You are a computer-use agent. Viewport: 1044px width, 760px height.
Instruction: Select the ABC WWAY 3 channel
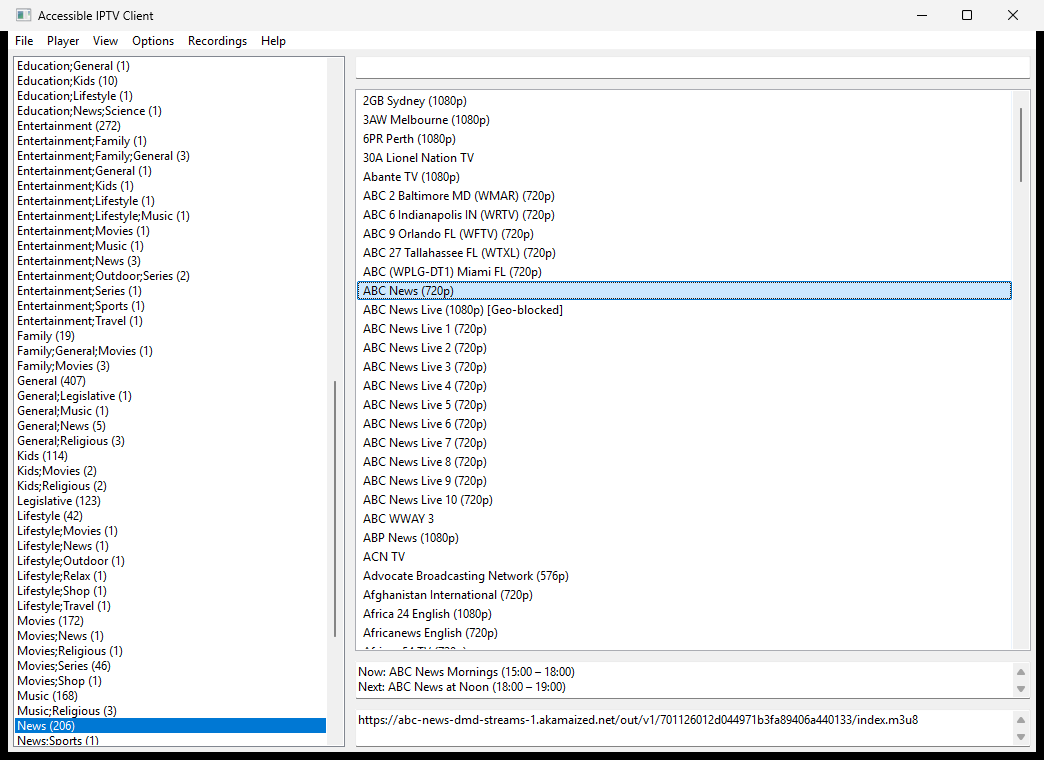pyautogui.click(x=684, y=518)
